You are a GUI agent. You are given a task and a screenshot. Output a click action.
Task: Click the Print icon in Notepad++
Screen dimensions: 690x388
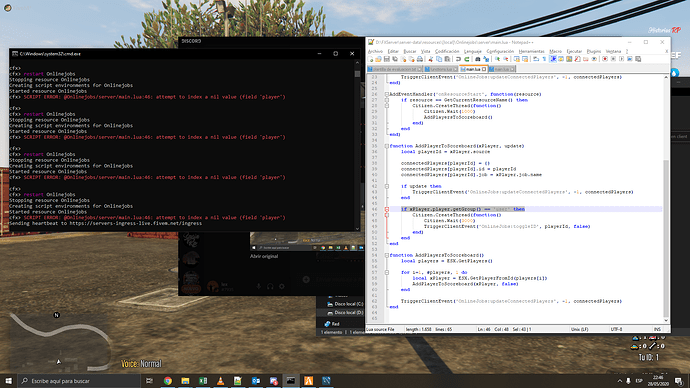[x=419, y=59]
